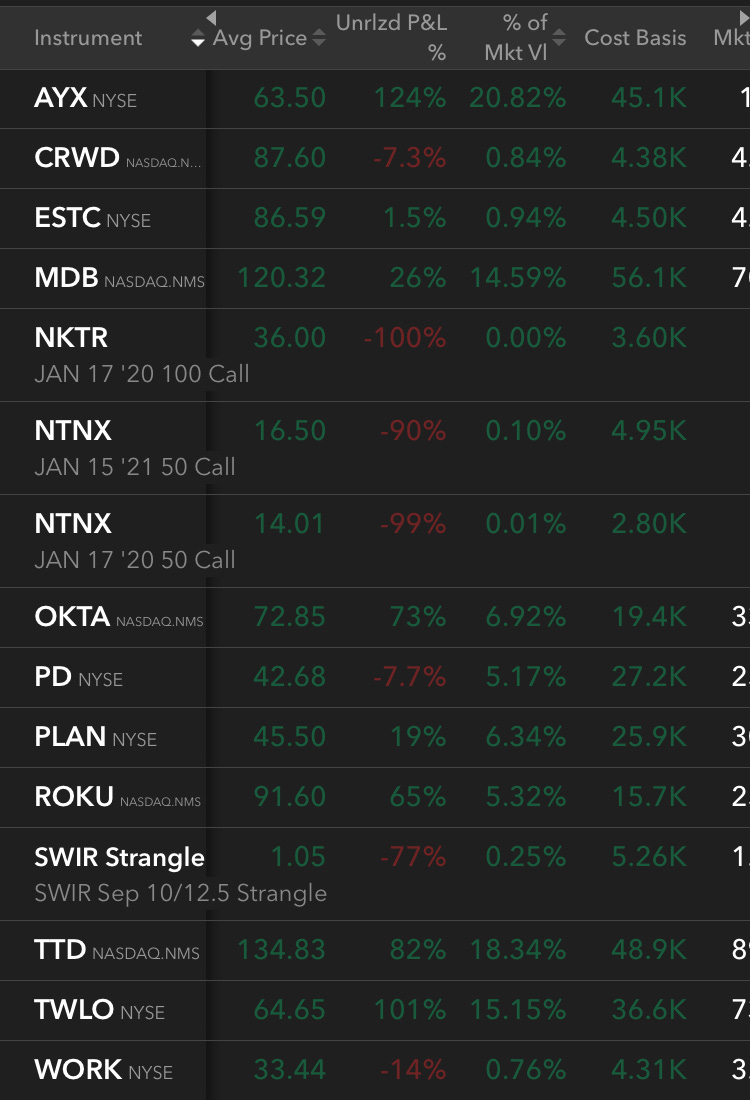Viewport: 750px width, 1100px height.
Task: Open NTNX JAN 15 '21 50 Call
Action: click(375, 448)
